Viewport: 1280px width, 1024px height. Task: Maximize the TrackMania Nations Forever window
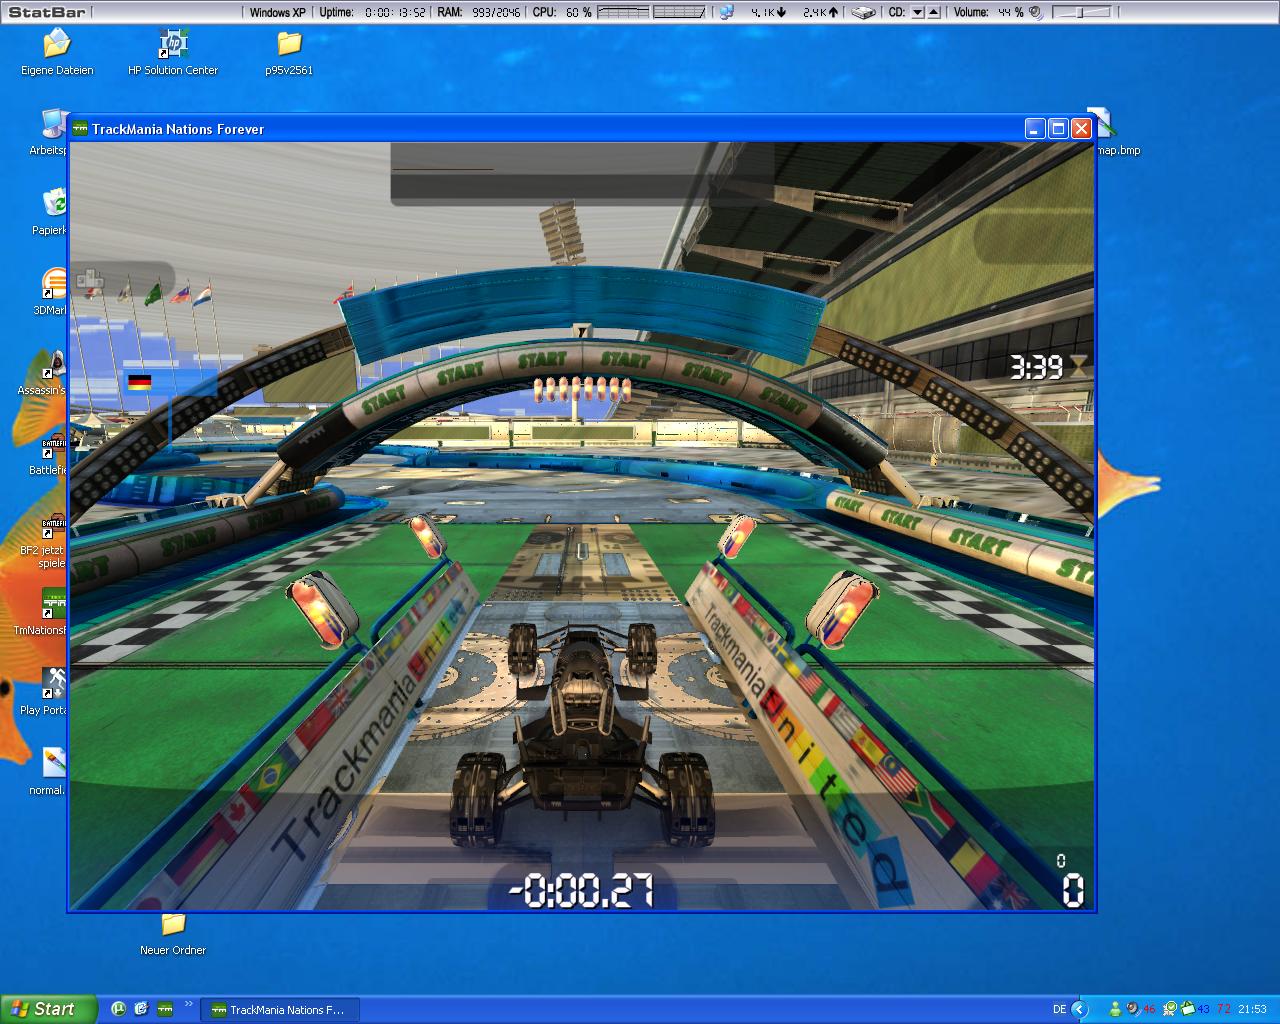coord(1058,128)
